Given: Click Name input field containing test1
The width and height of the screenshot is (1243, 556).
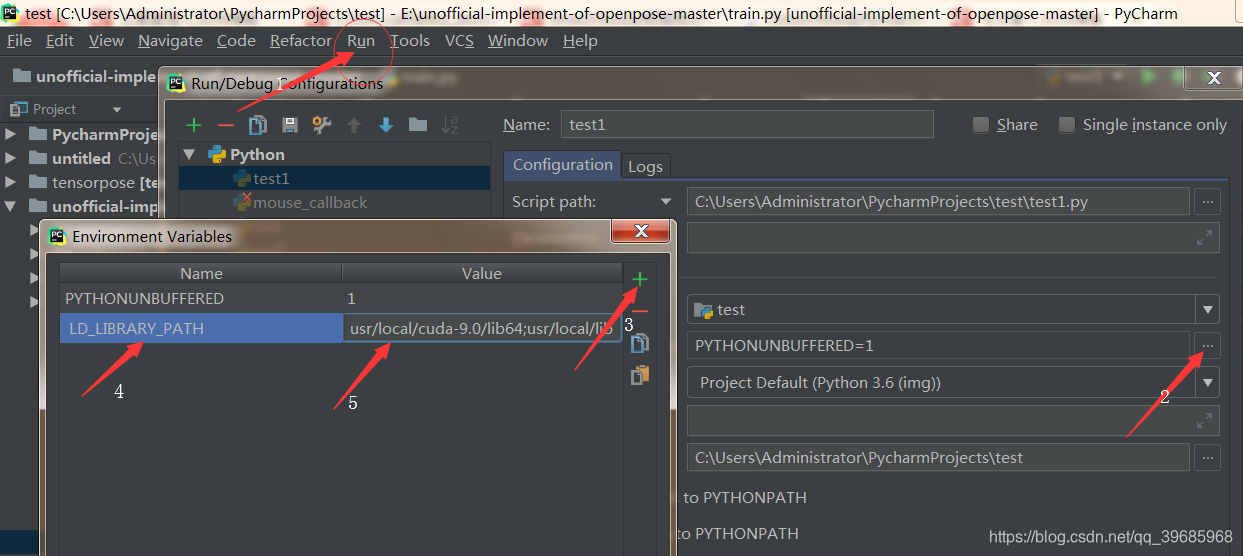Looking at the screenshot, I should [x=747, y=125].
